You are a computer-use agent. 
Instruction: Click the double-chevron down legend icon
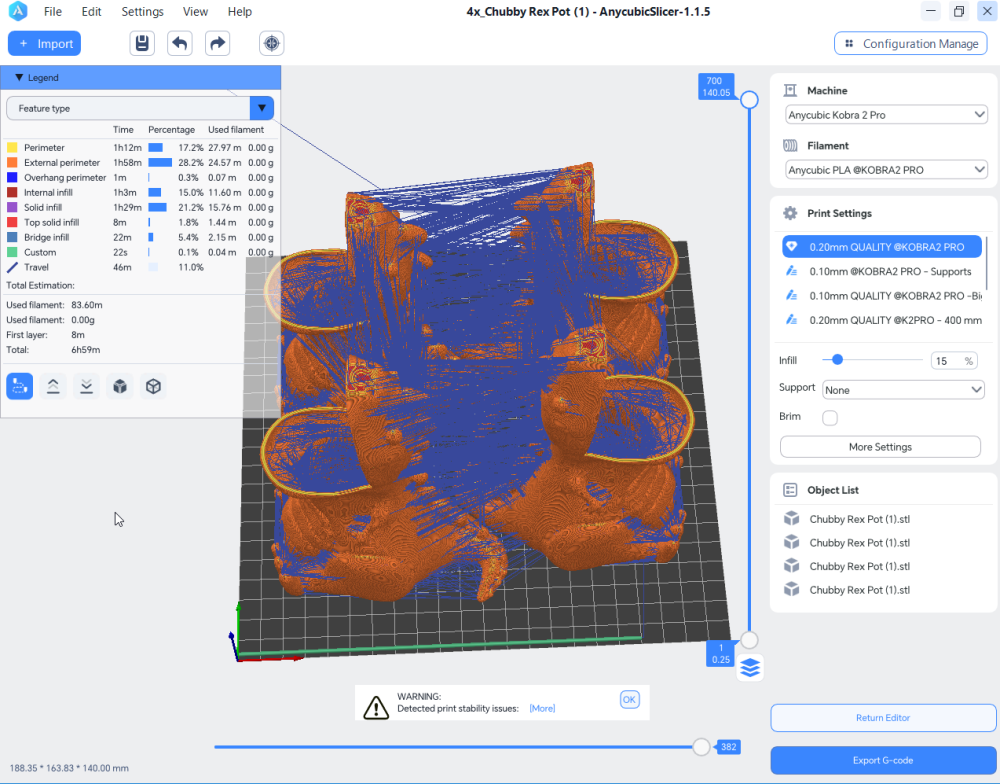tap(86, 387)
